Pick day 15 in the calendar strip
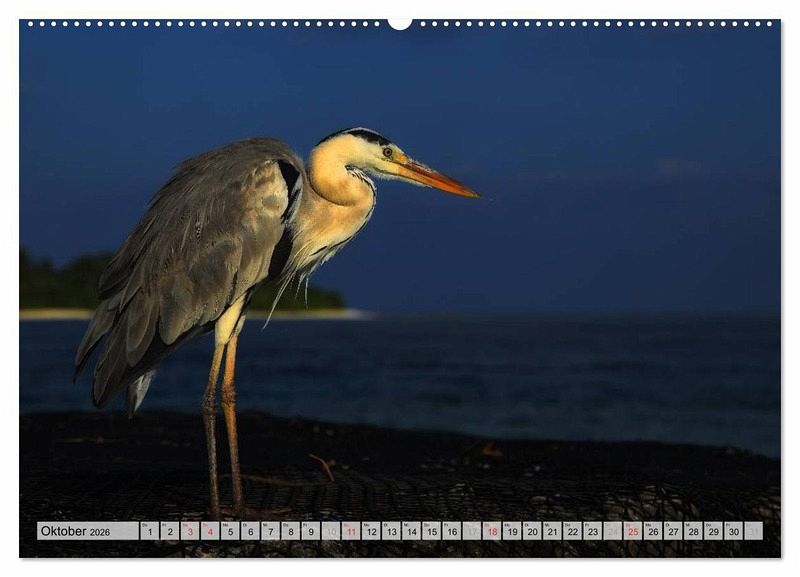 pyautogui.click(x=431, y=531)
